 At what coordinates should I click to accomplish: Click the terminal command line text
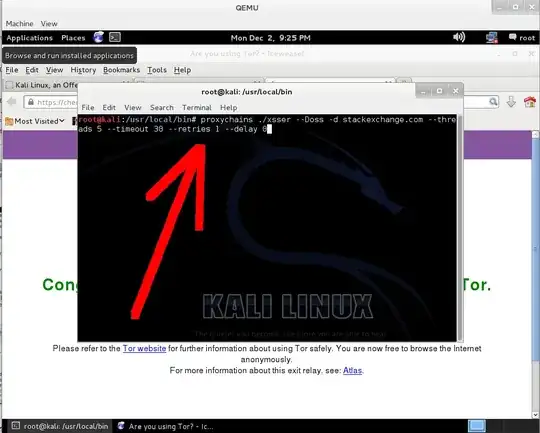click(x=267, y=124)
